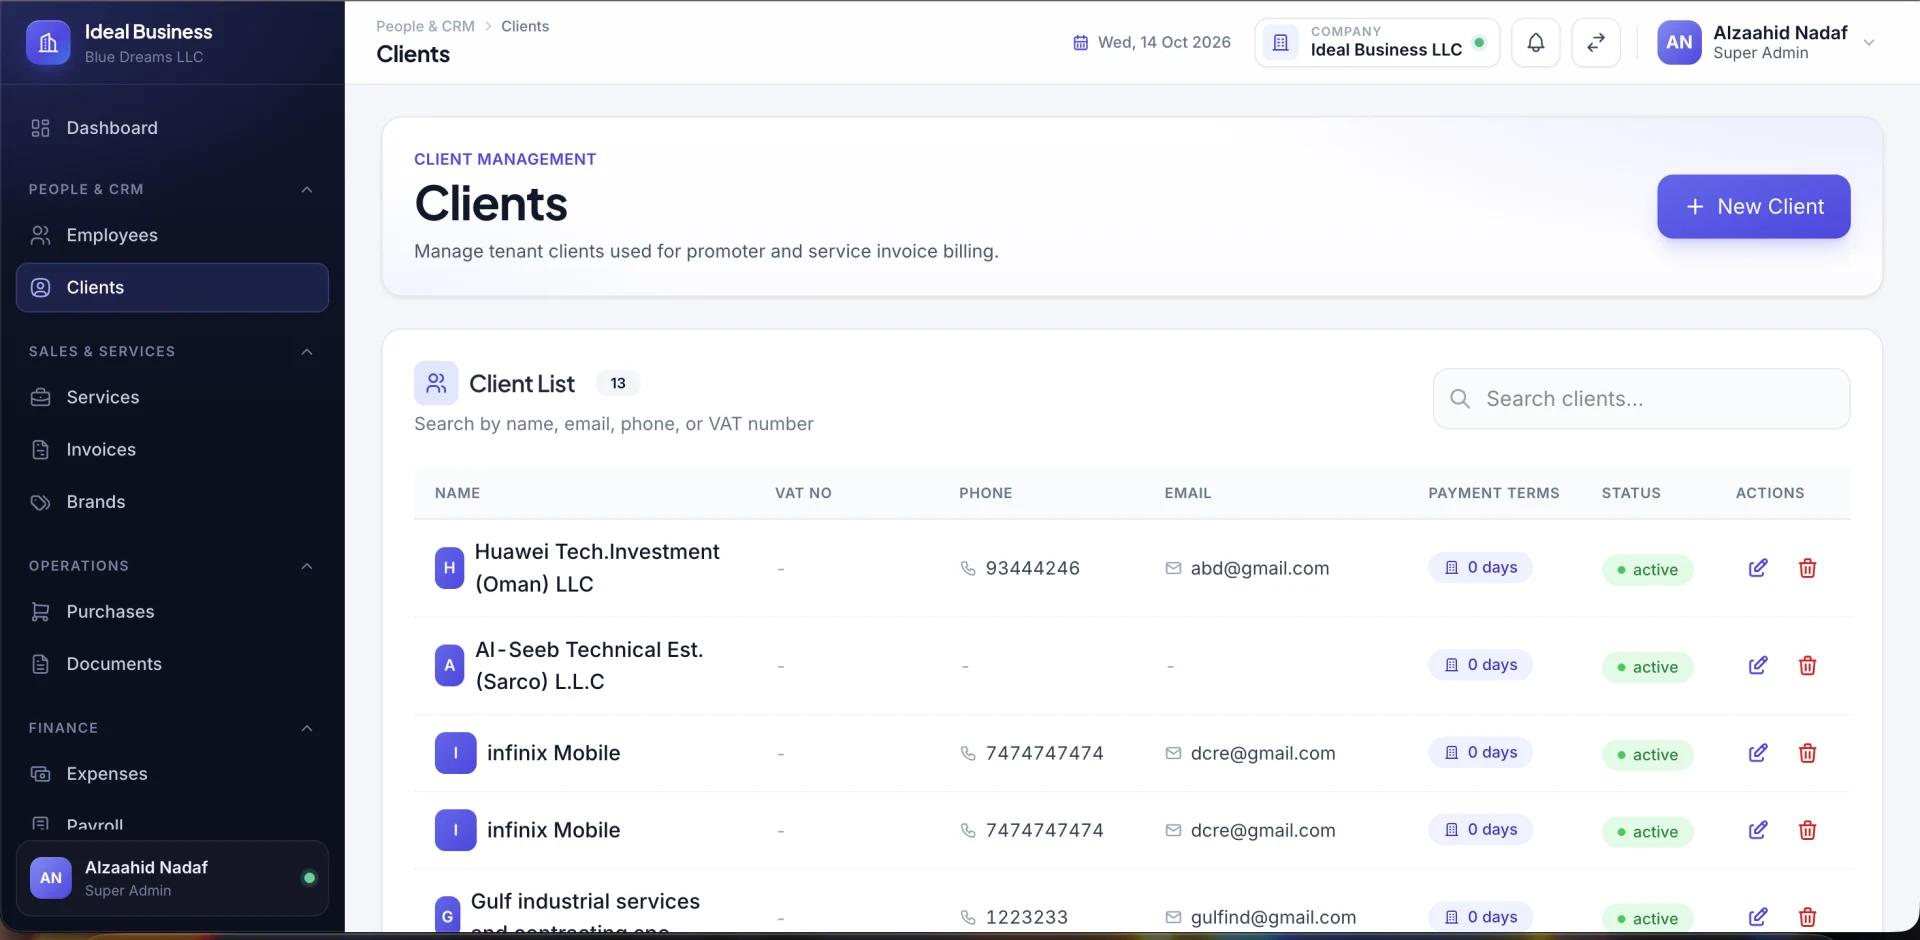The height and width of the screenshot is (940, 1920).
Task: Collapse the Sales & Services section
Action: click(x=307, y=352)
